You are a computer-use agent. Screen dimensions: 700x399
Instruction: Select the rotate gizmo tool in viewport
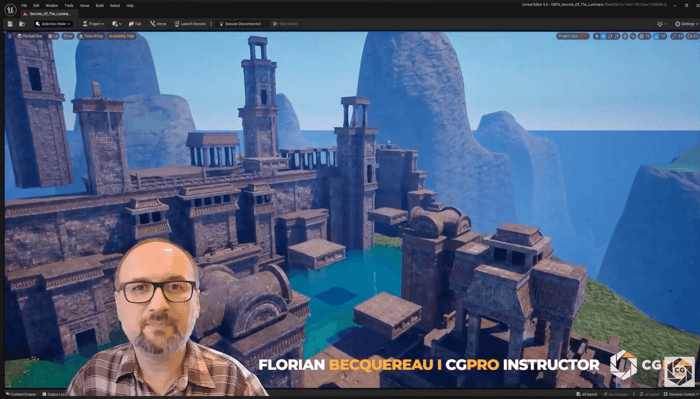point(610,36)
